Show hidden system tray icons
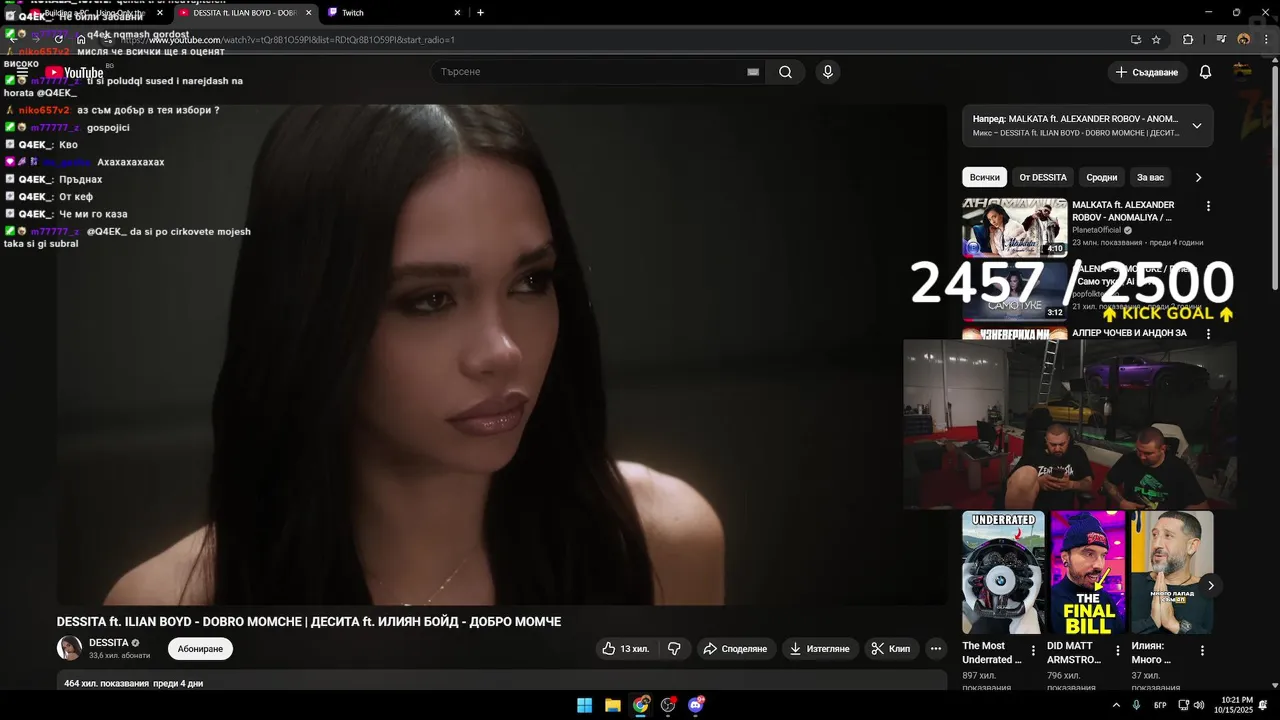The width and height of the screenshot is (1280, 720). [1116, 705]
